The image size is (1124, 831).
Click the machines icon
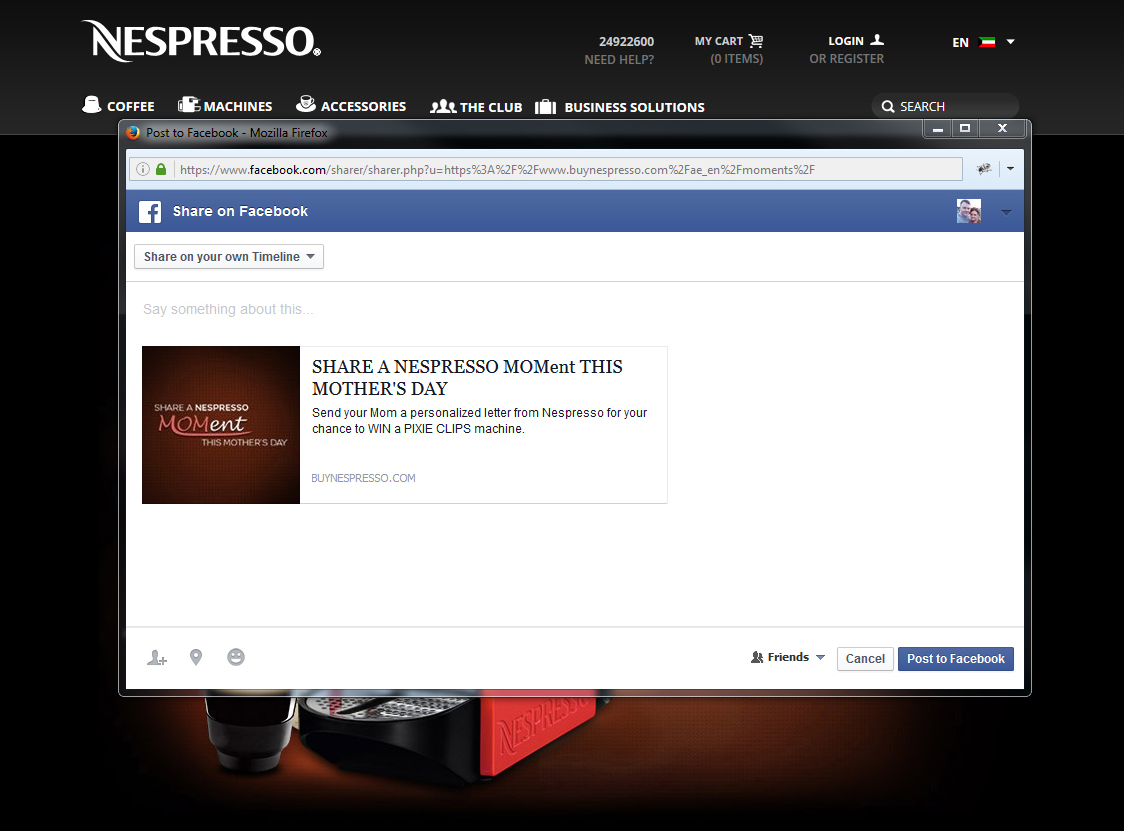[x=189, y=105]
